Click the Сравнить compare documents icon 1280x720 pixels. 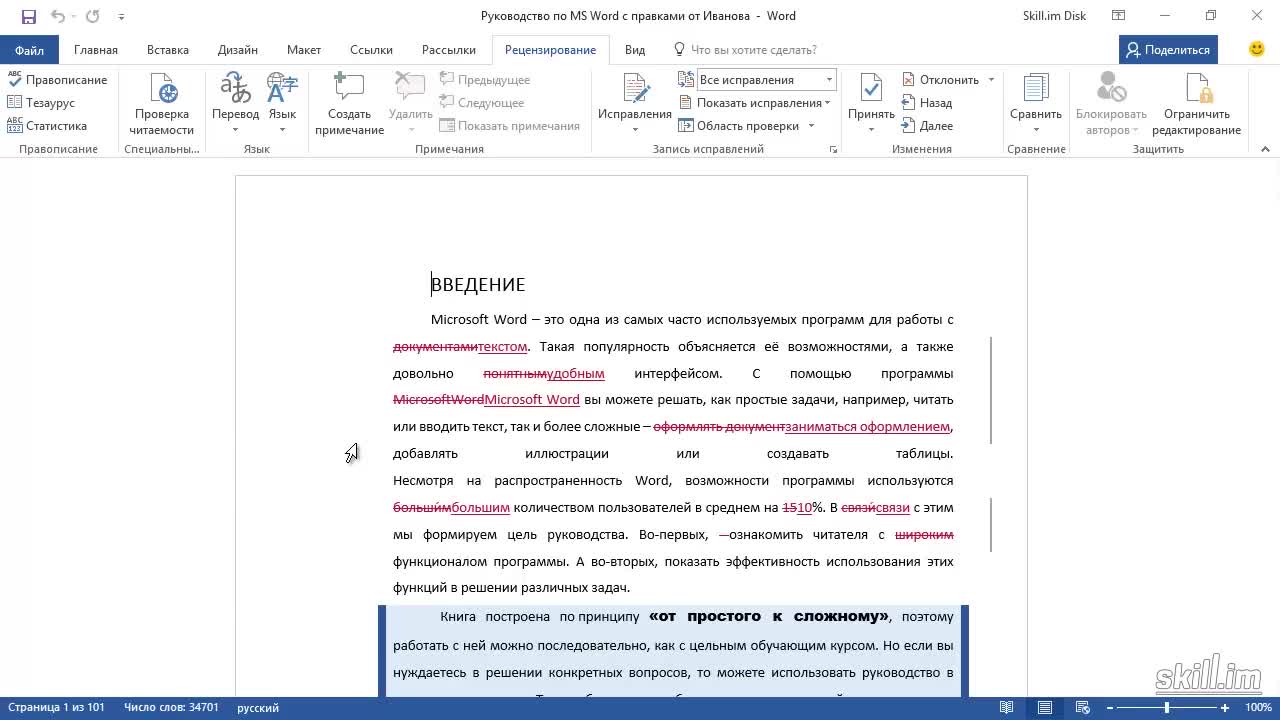1036,88
